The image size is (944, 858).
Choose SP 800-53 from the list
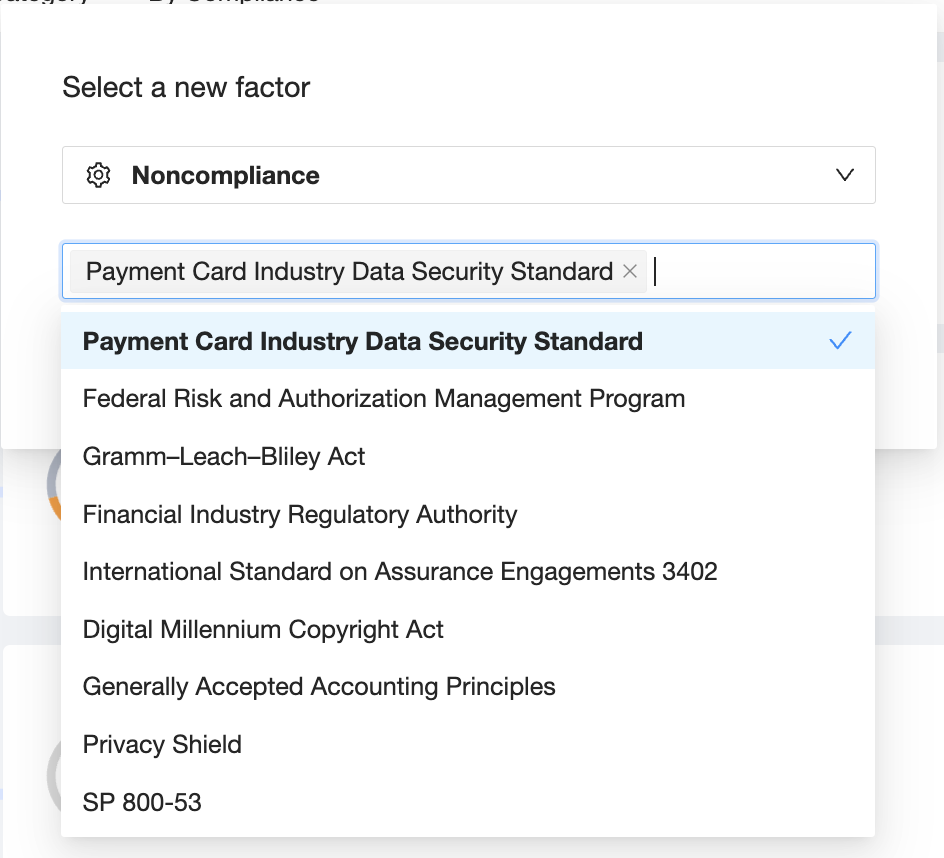142,802
